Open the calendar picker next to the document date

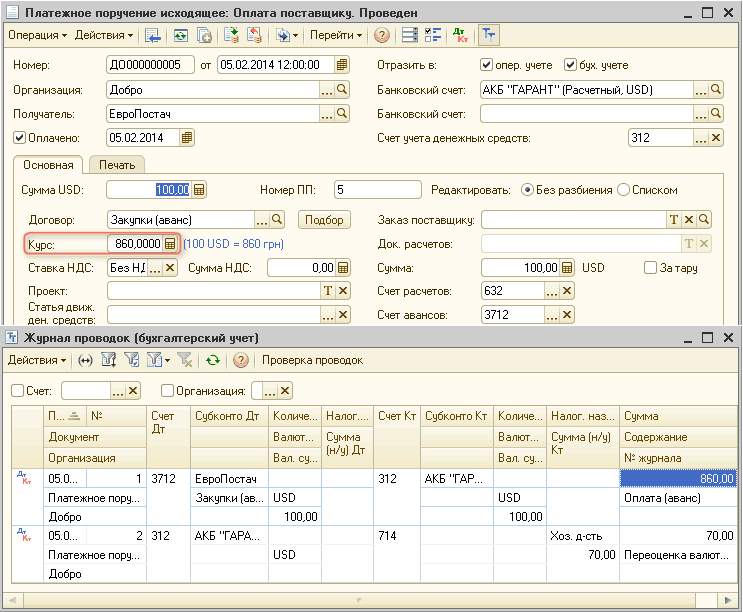(x=342, y=65)
